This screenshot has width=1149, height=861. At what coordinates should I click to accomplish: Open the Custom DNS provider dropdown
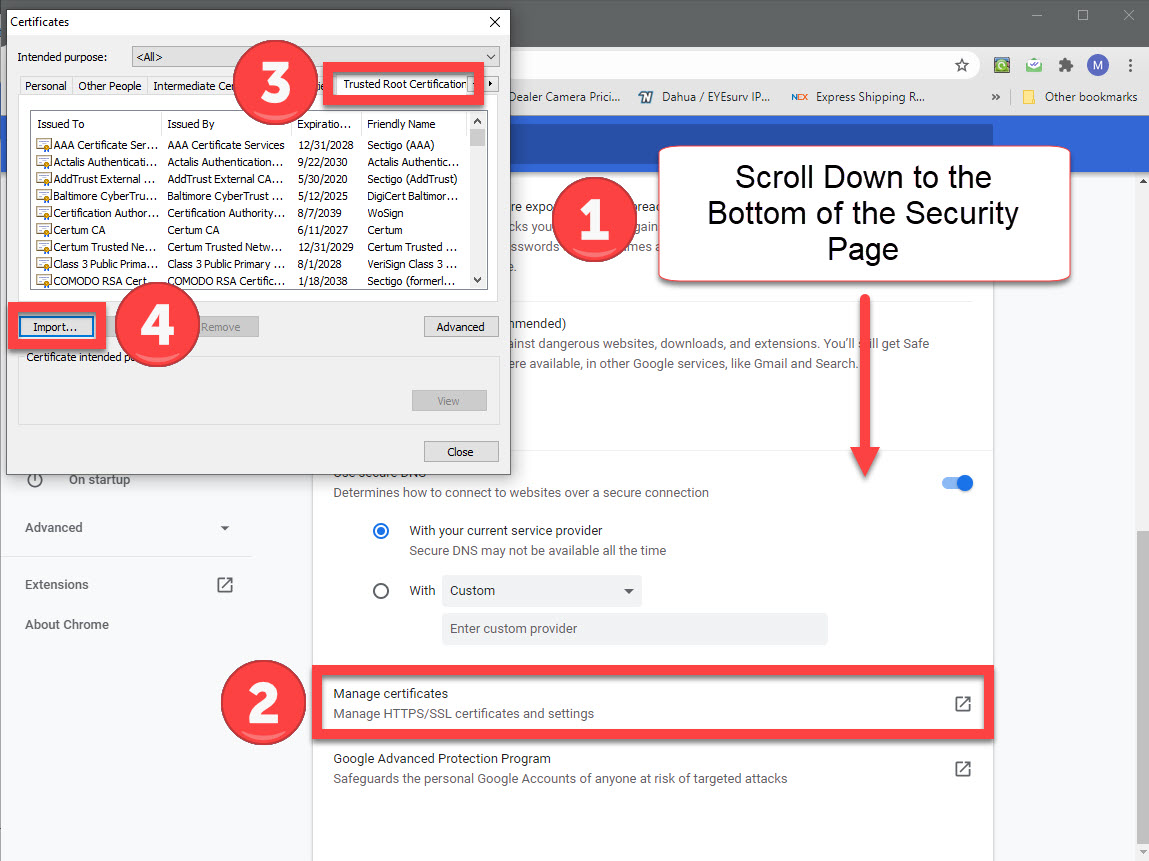541,591
